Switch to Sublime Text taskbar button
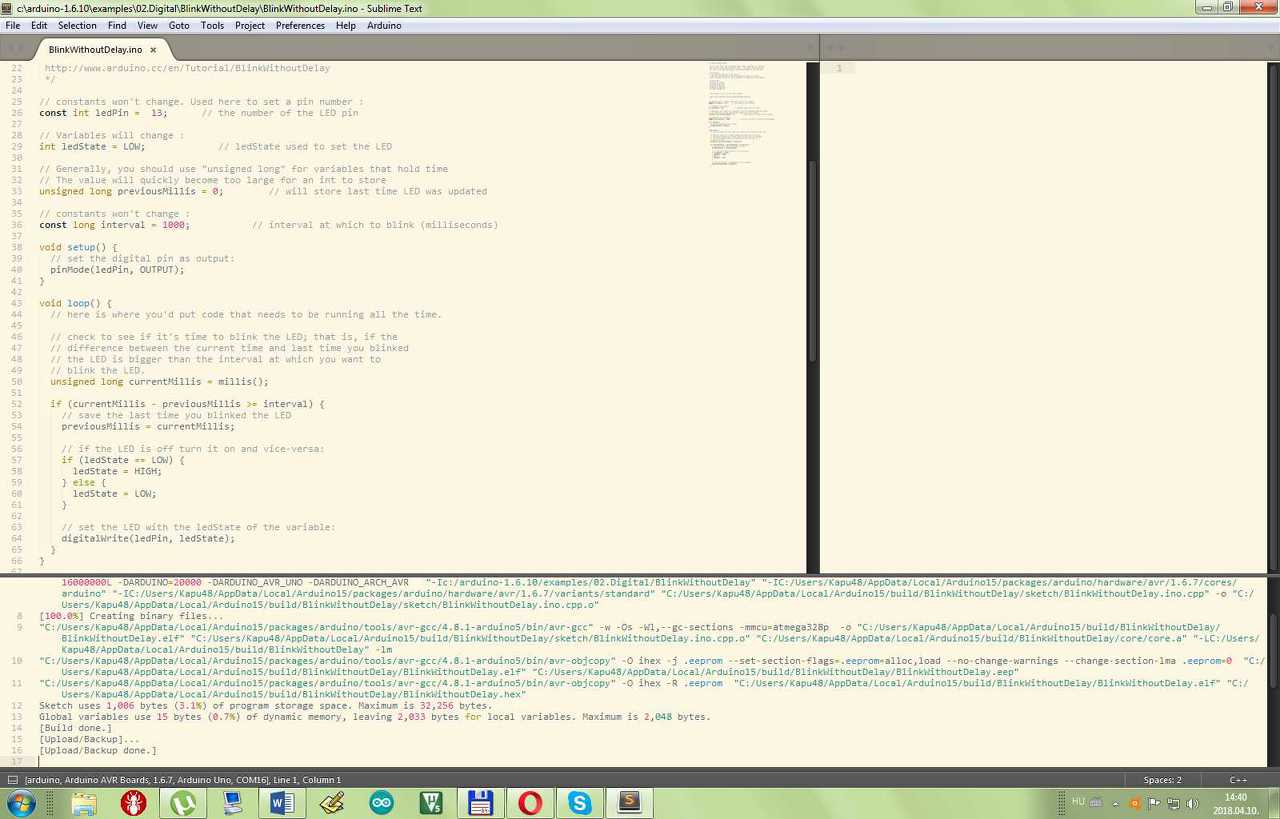Screen dimensions: 1280x819 click(x=630, y=803)
